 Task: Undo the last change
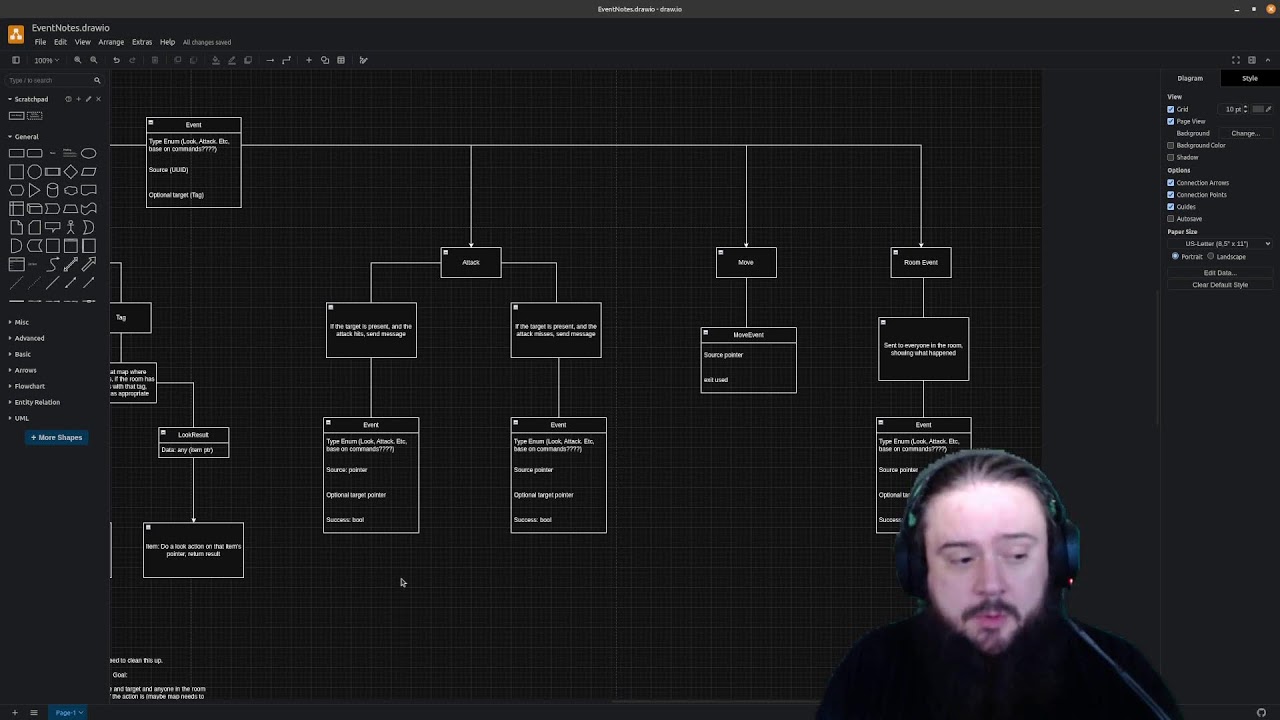point(116,60)
